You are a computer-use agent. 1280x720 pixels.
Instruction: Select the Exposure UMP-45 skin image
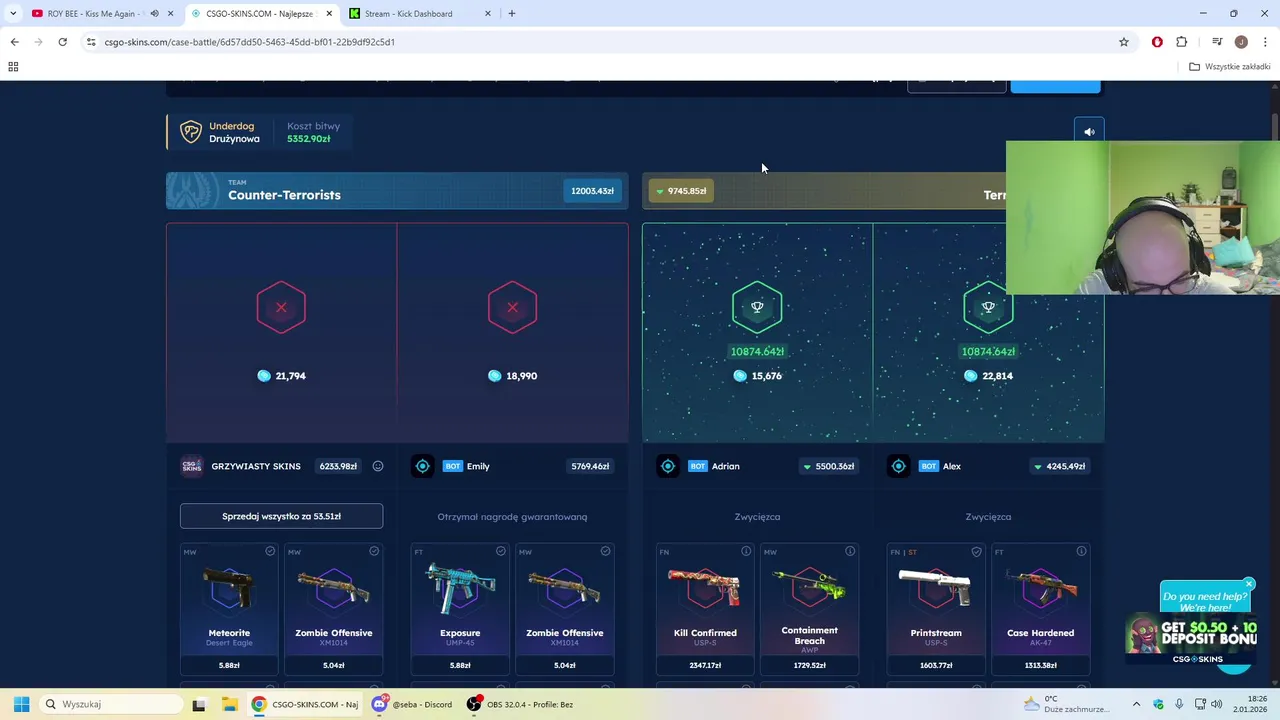tap(460, 589)
